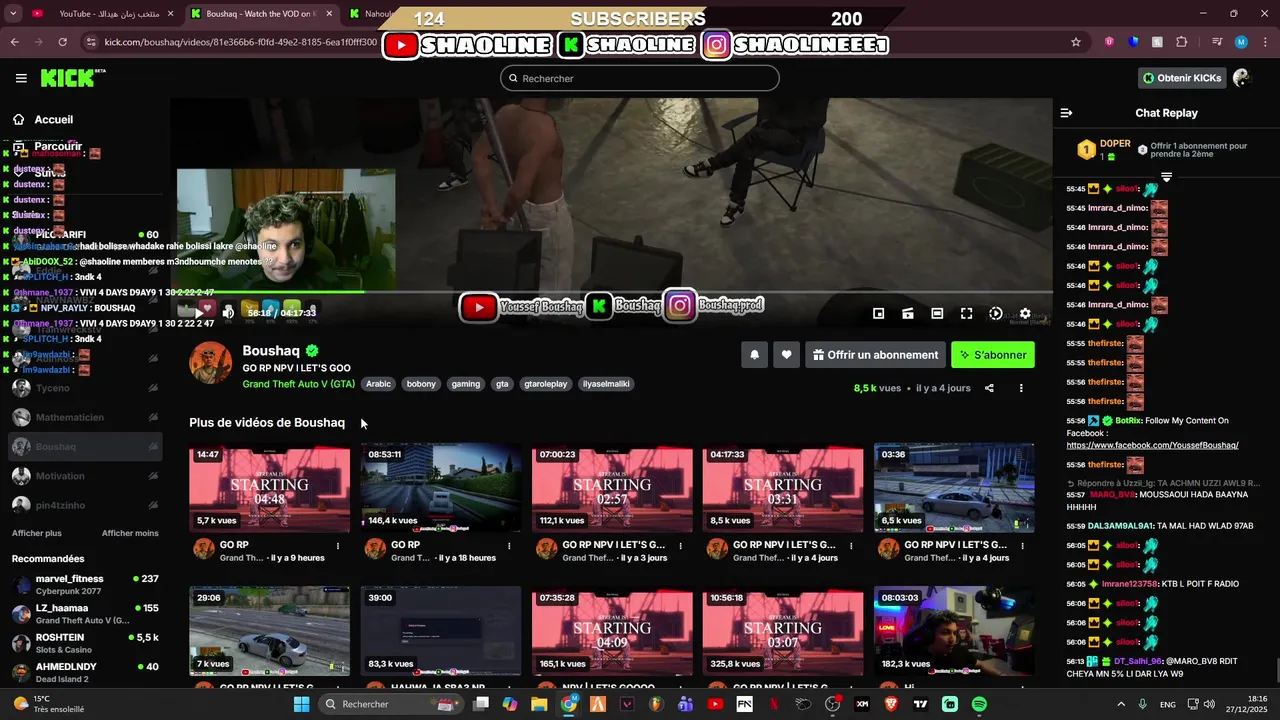This screenshot has width=1280, height=720.
Task: Open the YouTube app in taskbar
Action: click(x=715, y=704)
